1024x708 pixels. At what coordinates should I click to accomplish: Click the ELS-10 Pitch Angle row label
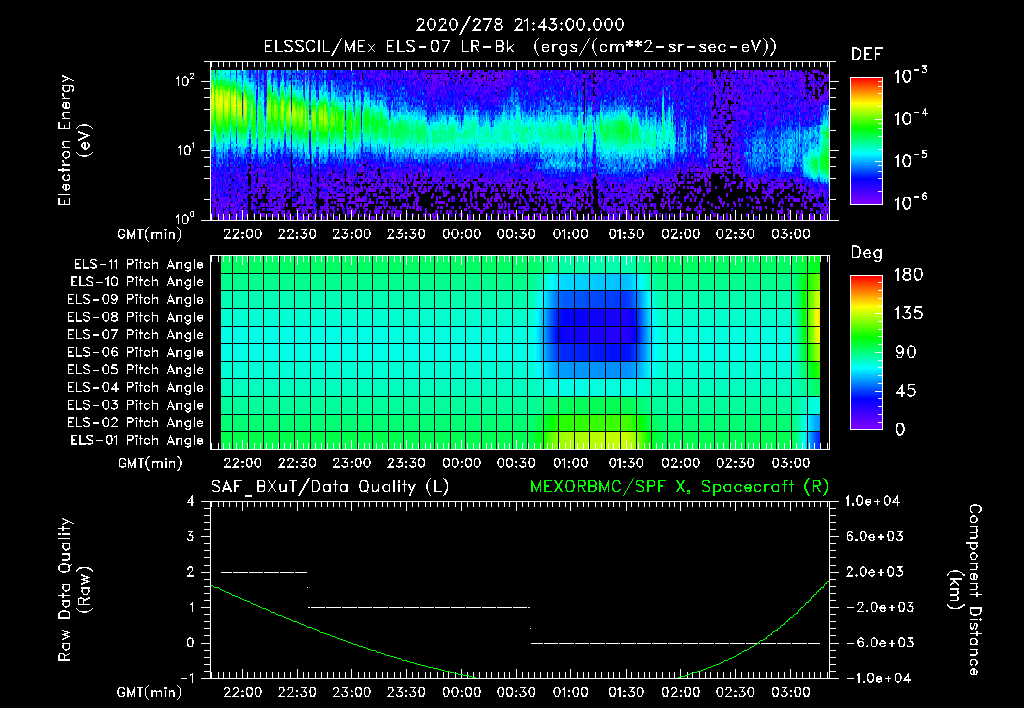click(137, 282)
